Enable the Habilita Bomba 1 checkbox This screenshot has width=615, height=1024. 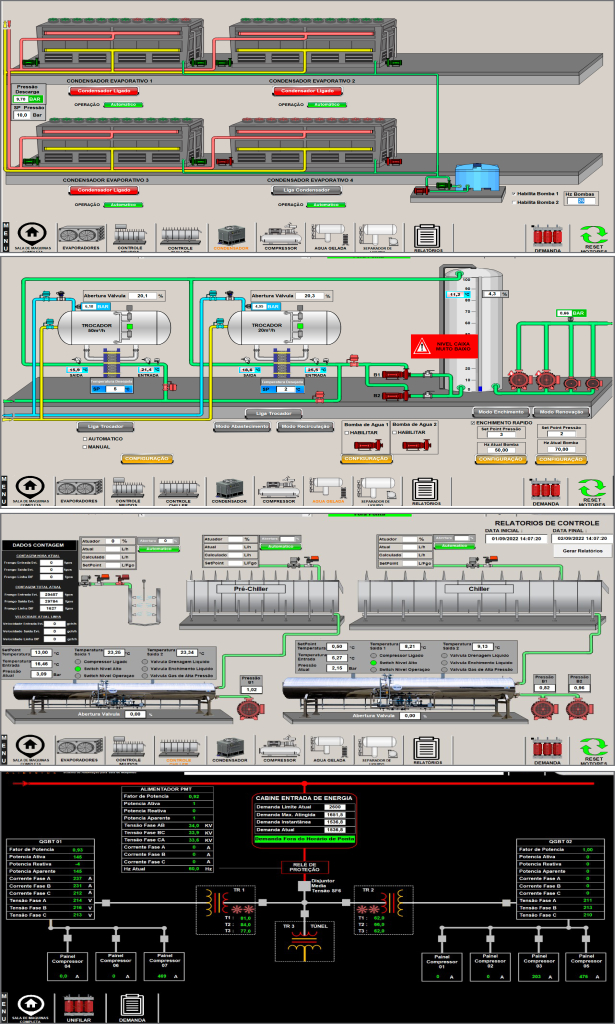[513, 193]
